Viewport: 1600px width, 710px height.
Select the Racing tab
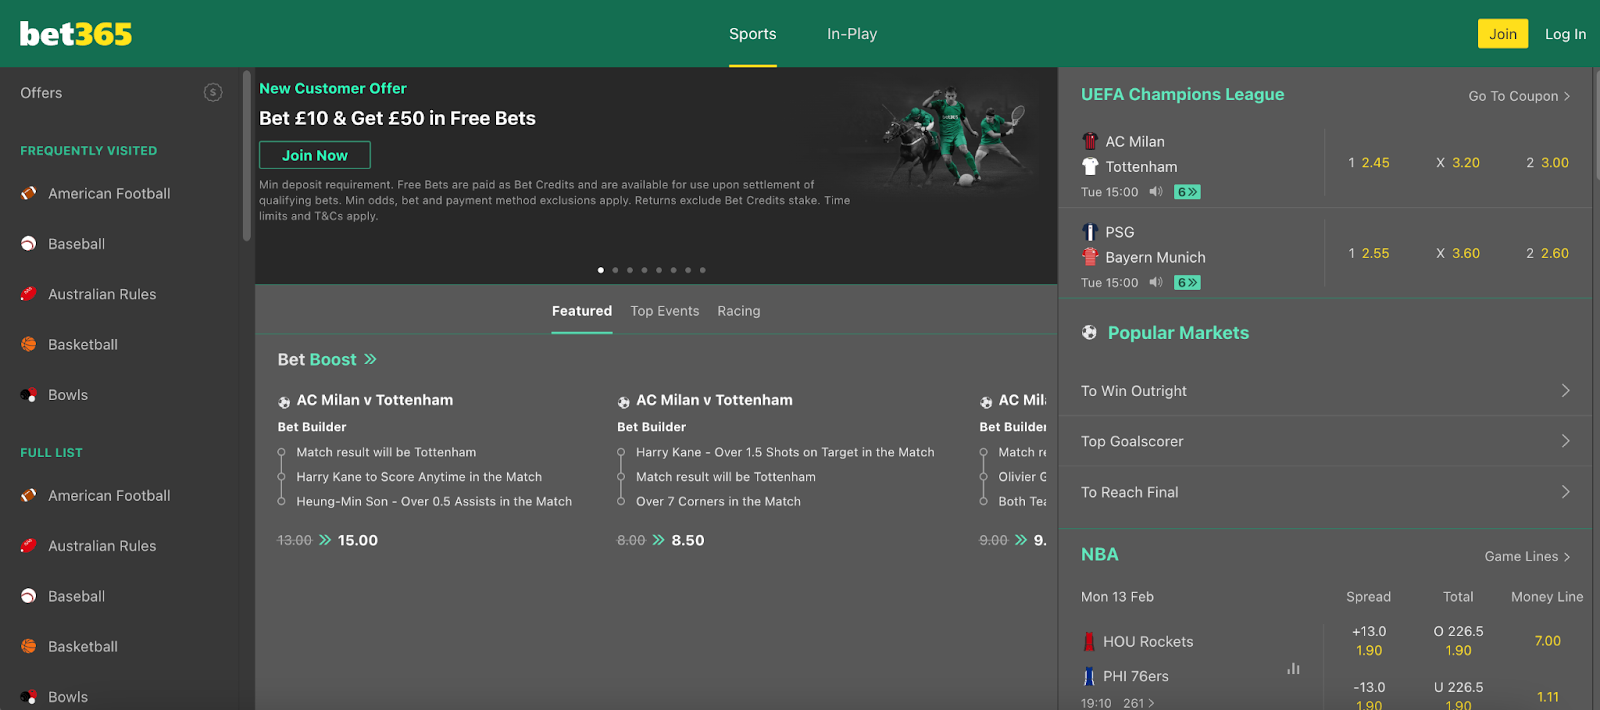point(739,311)
